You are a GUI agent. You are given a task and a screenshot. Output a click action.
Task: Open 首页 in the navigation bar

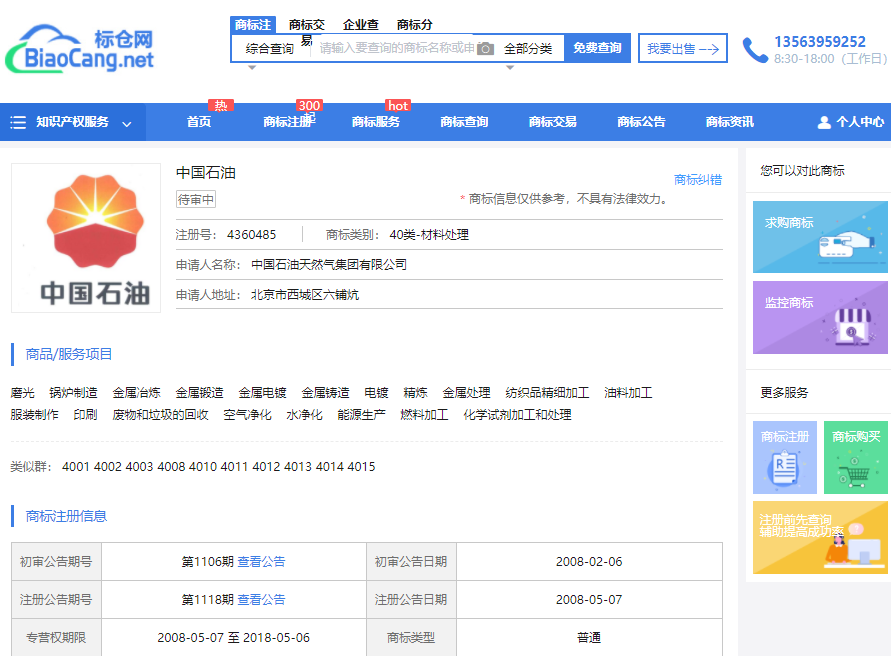click(199, 122)
